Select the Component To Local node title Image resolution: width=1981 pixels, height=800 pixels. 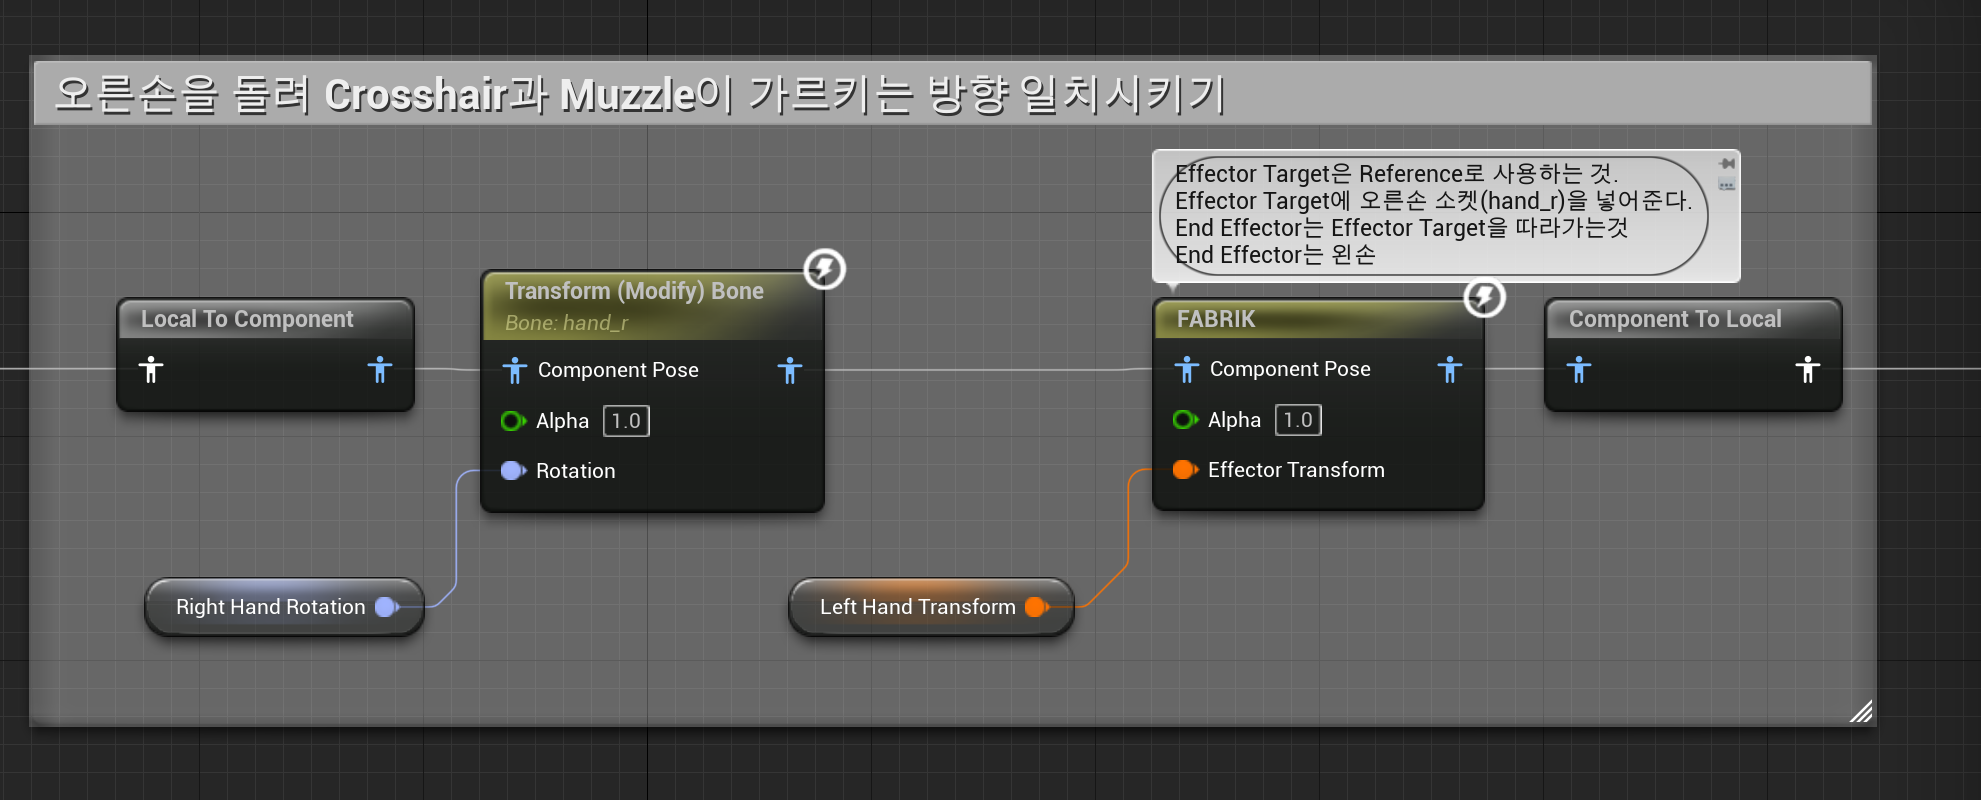click(x=1675, y=319)
